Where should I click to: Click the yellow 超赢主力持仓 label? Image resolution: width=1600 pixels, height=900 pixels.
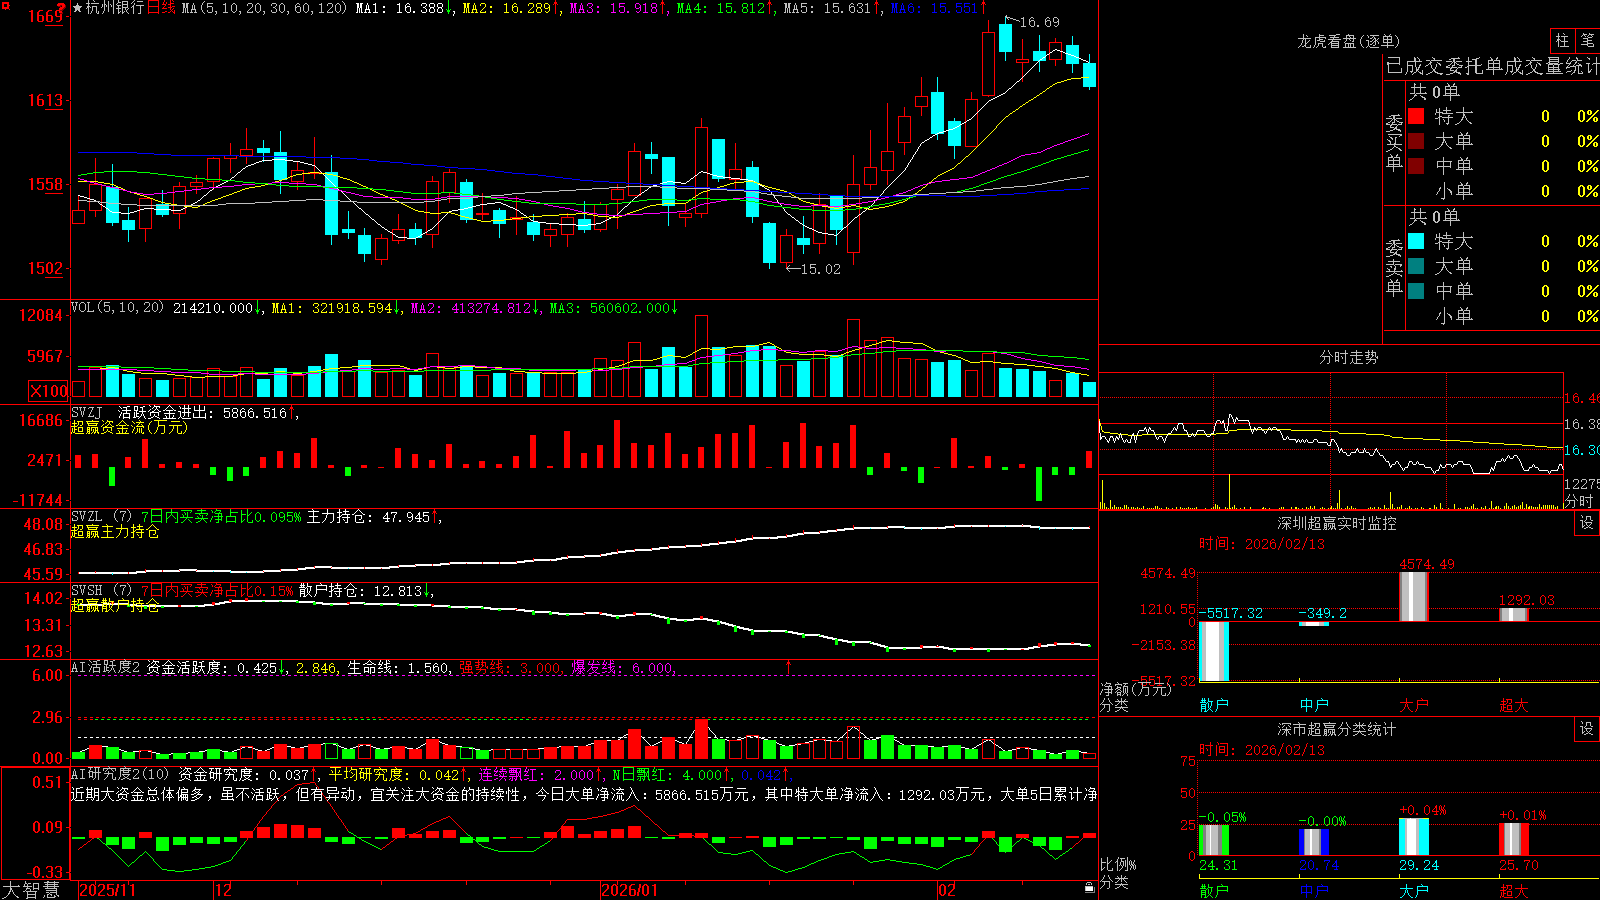(x=115, y=531)
